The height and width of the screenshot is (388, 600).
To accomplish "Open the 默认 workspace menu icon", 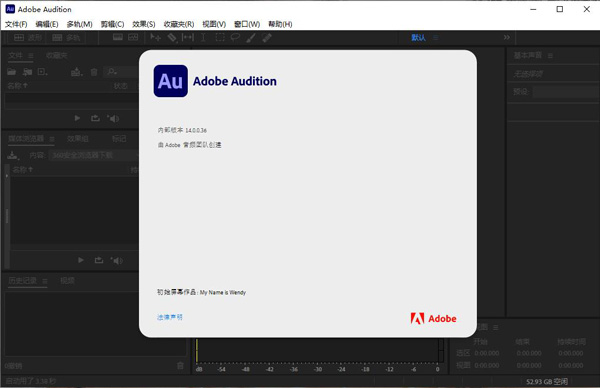I will pos(435,37).
